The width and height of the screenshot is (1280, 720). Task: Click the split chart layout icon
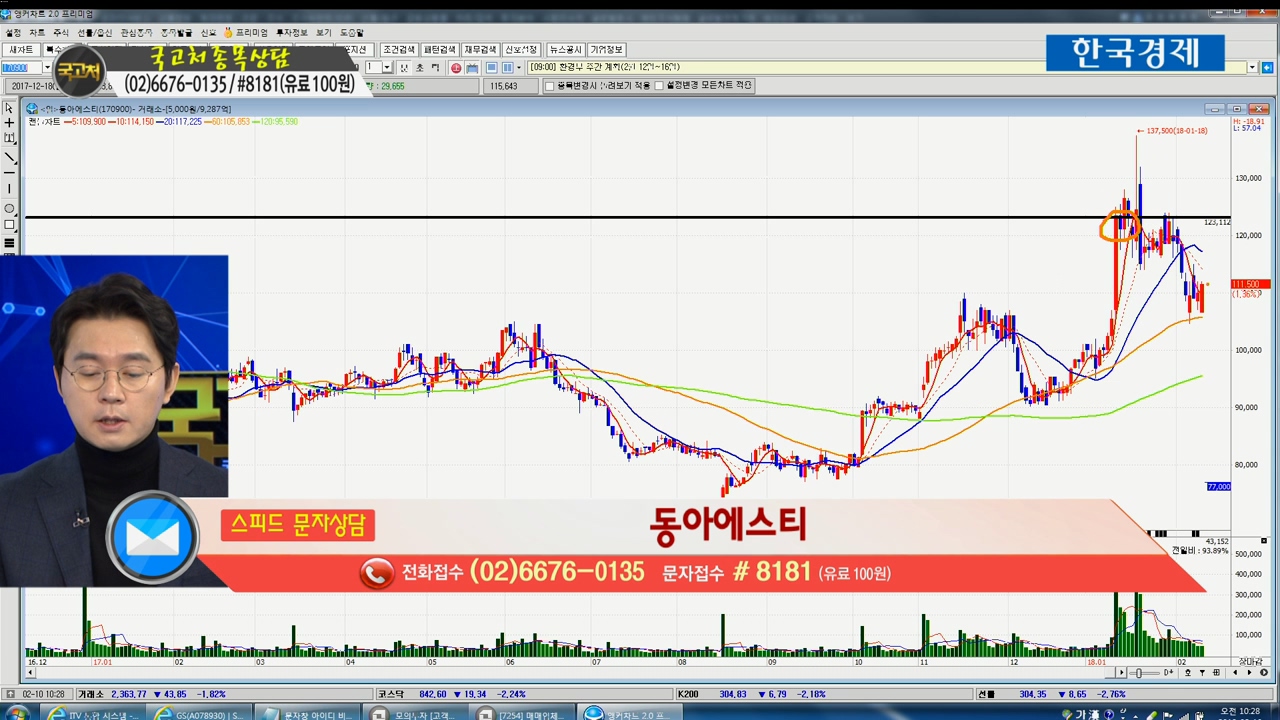(507, 68)
